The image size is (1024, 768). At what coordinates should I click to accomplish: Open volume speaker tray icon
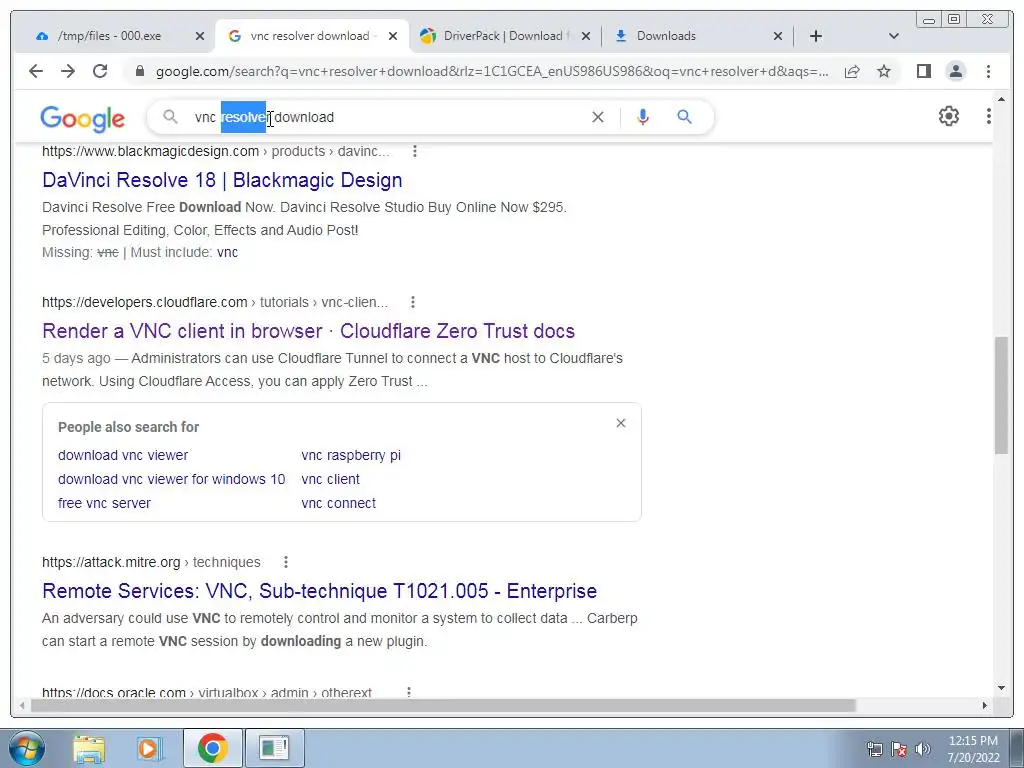923,749
